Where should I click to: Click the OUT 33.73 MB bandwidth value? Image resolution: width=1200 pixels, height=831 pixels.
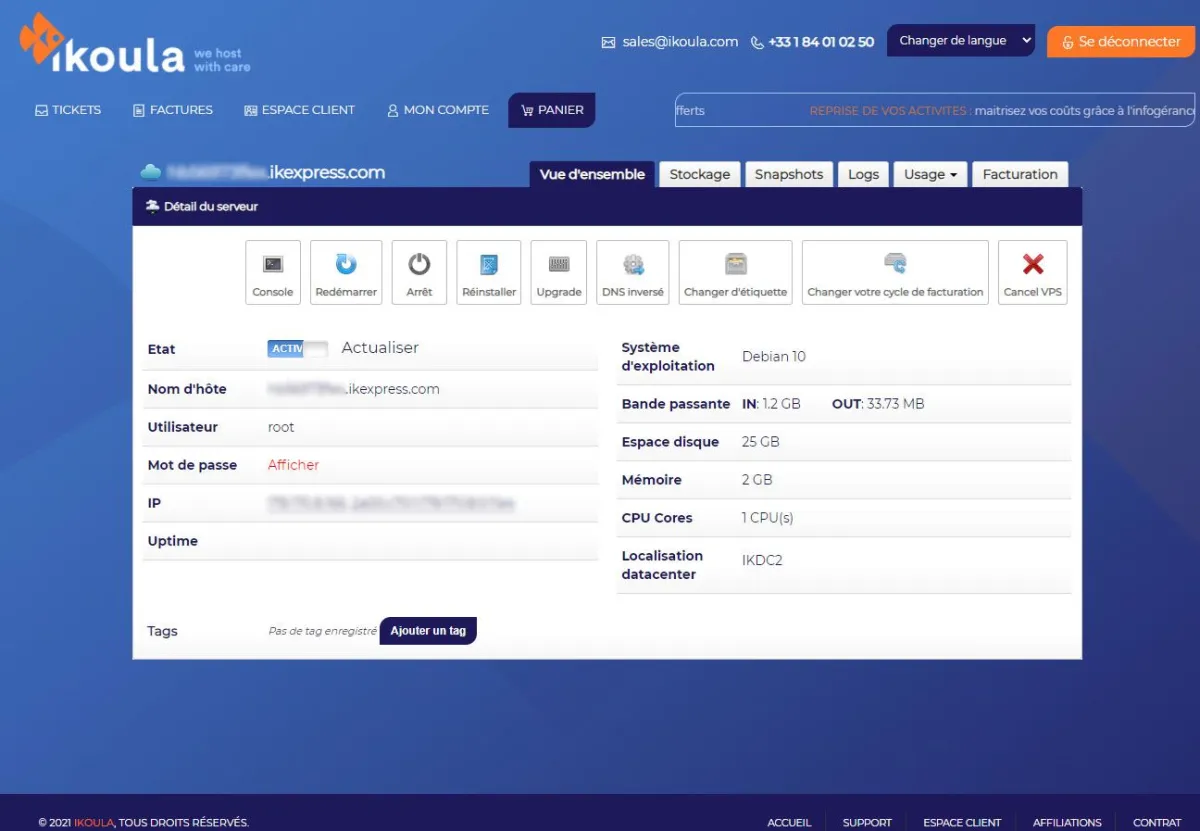(x=878, y=404)
